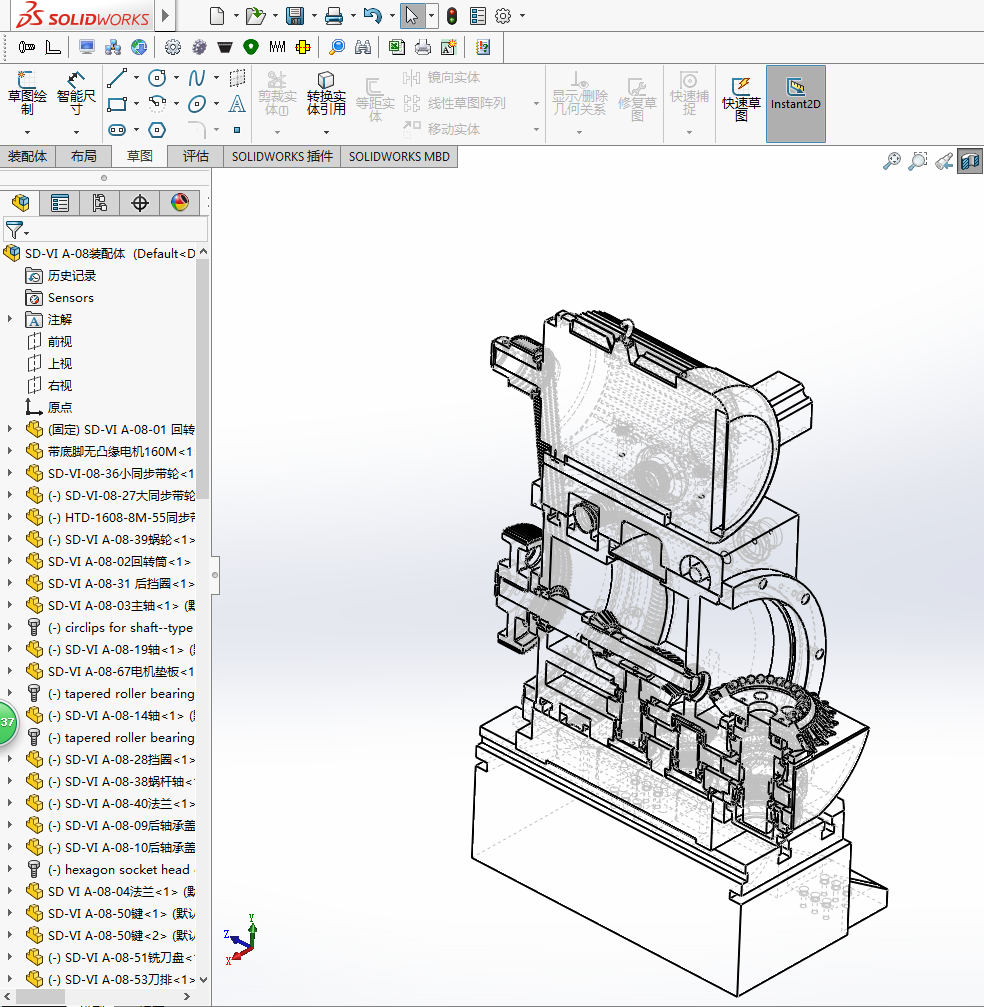The width and height of the screenshot is (984, 1007).
Task: Toggle the Rapid Sketch (快速草图) button
Action: pyautogui.click(x=741, y=96)
